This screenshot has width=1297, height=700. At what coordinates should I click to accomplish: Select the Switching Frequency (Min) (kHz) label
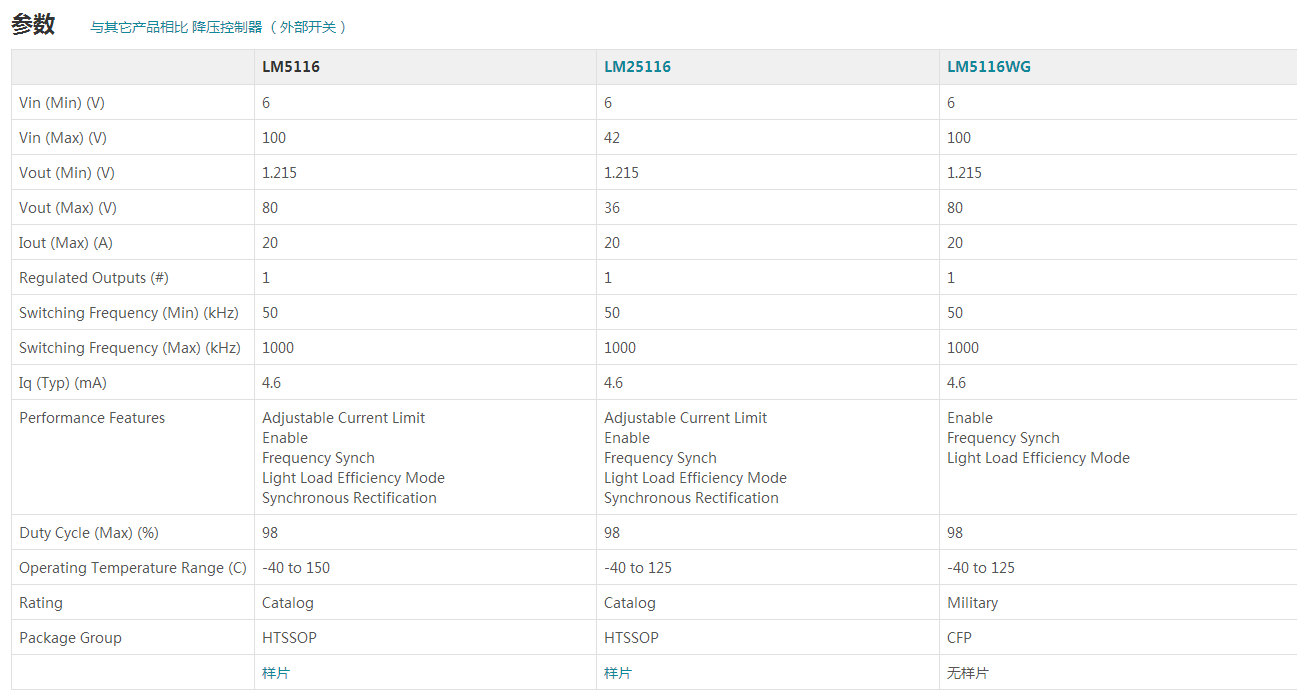[x=129, y=313]
